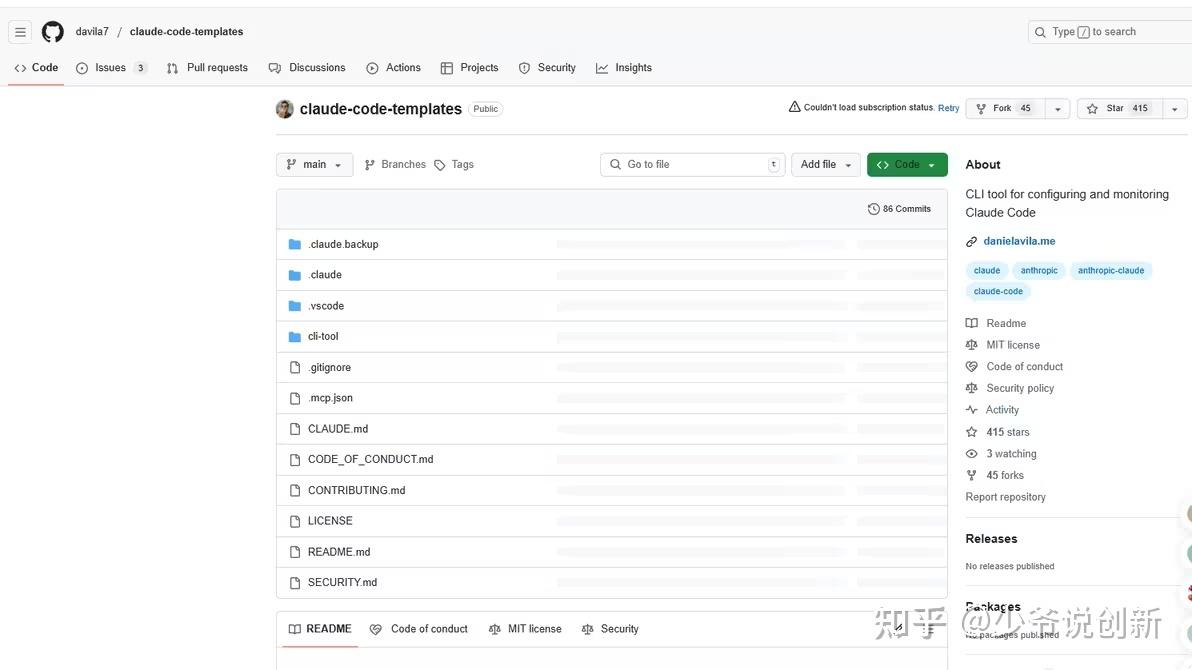Click the anthropic-claude topic tag
Screen dimensions: 1192x670
[1111, 271]
